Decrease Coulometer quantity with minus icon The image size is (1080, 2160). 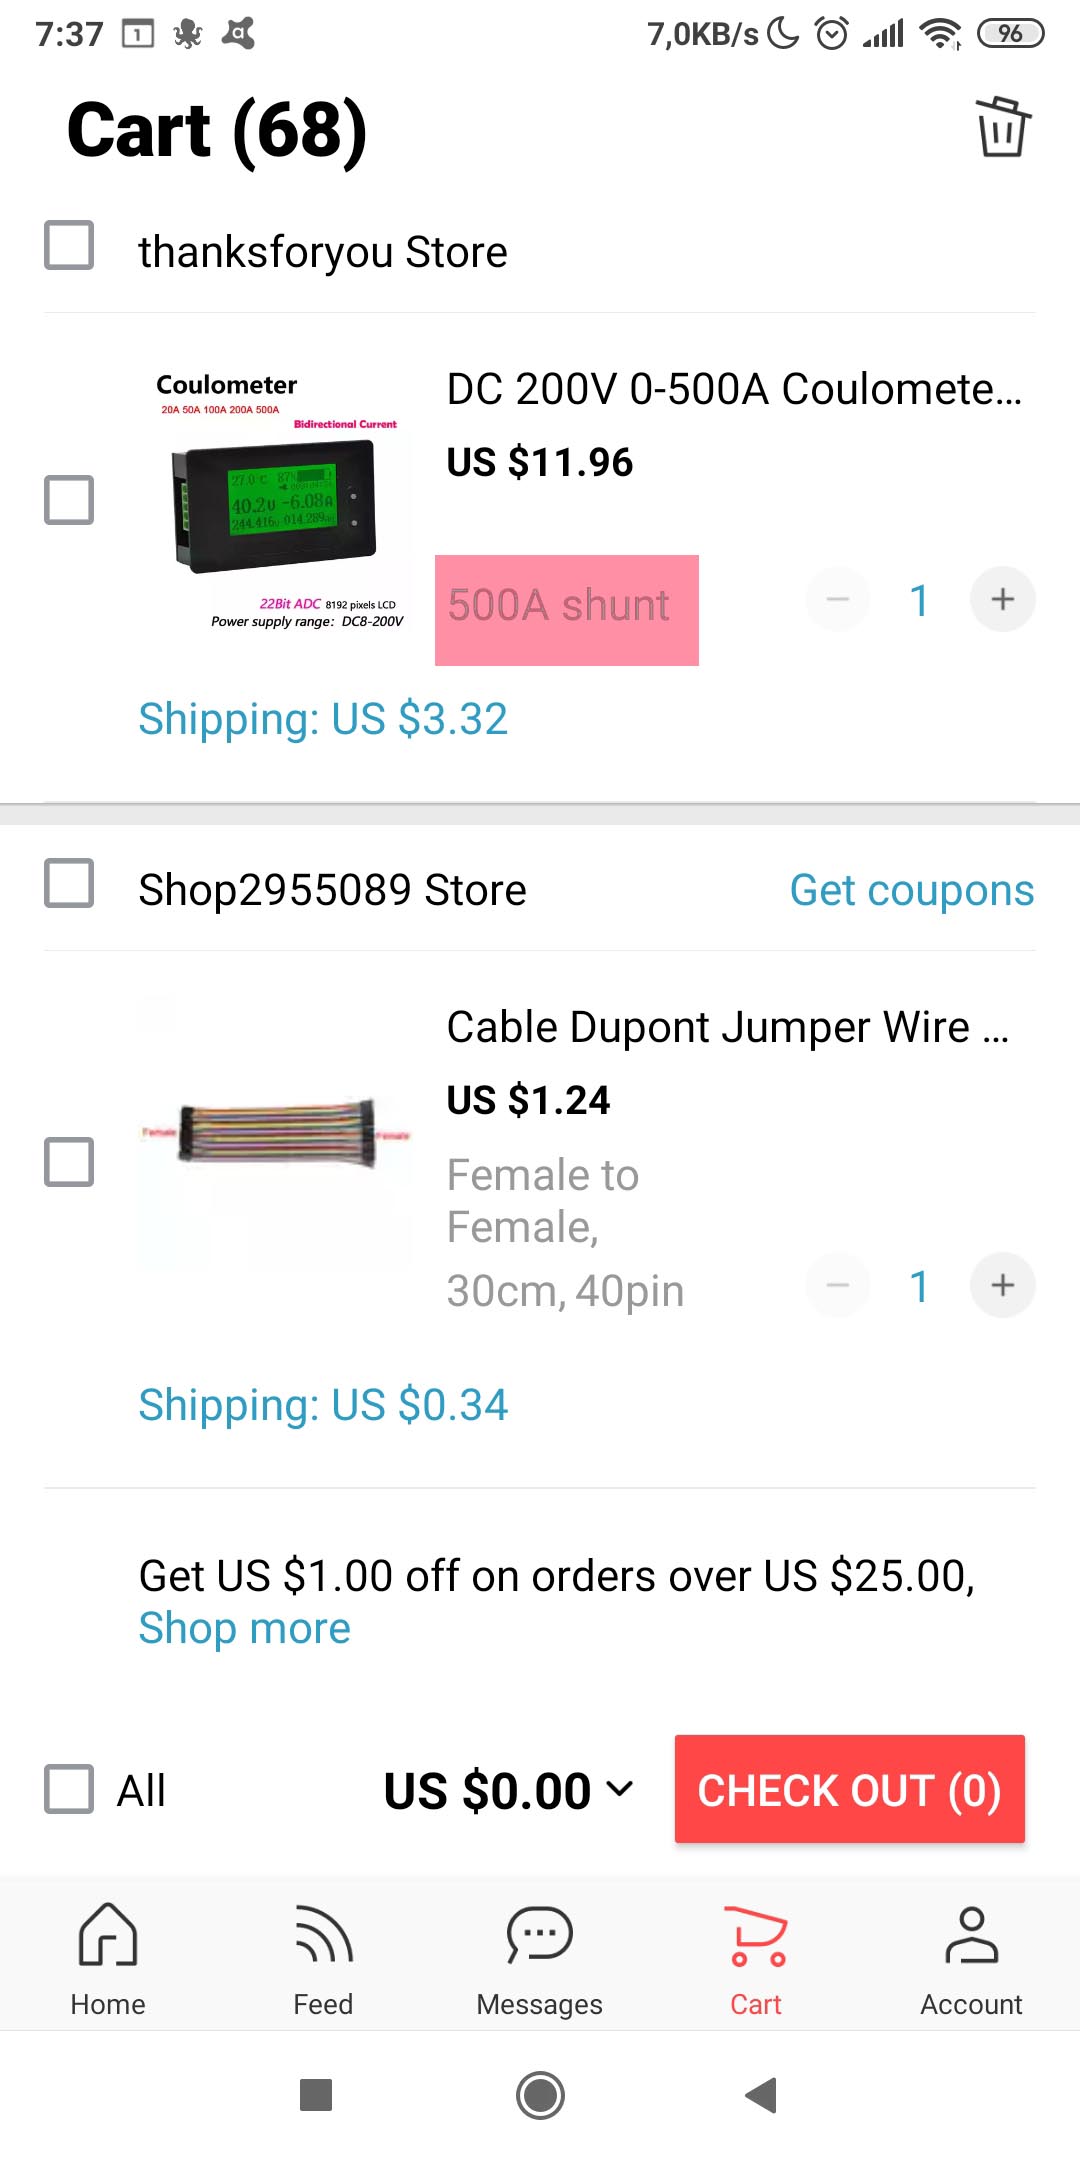[x=838, y=599]
